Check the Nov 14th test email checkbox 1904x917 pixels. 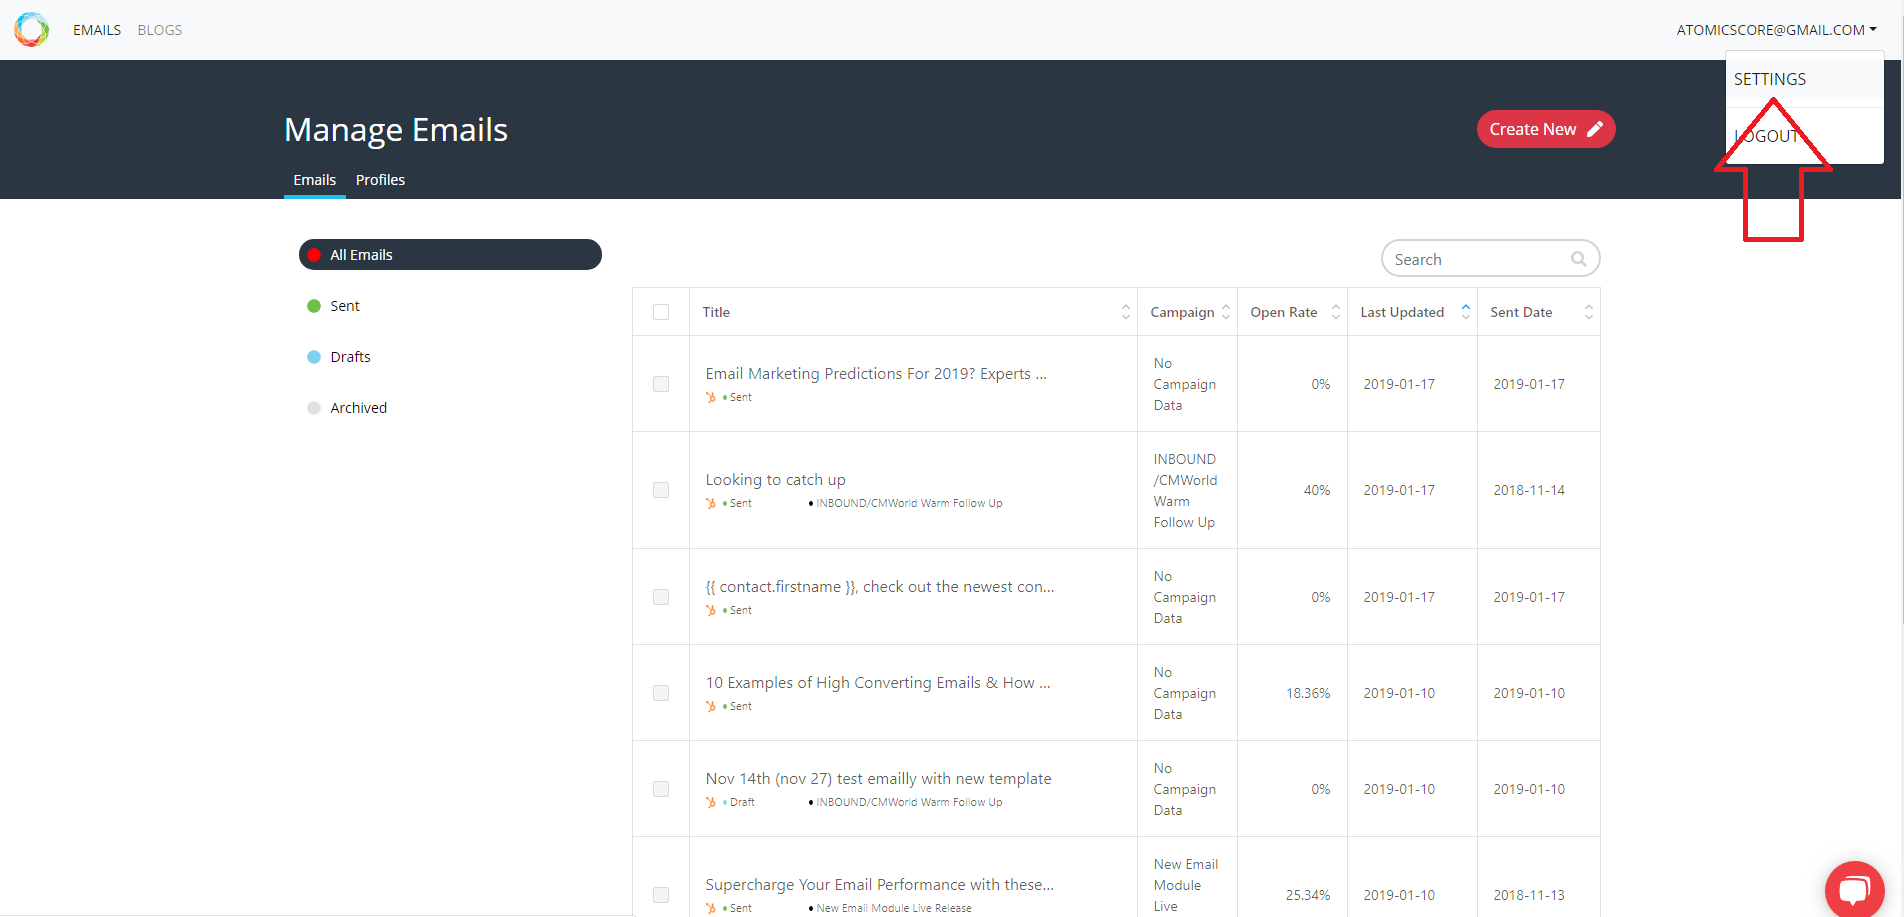coord(661,789)
